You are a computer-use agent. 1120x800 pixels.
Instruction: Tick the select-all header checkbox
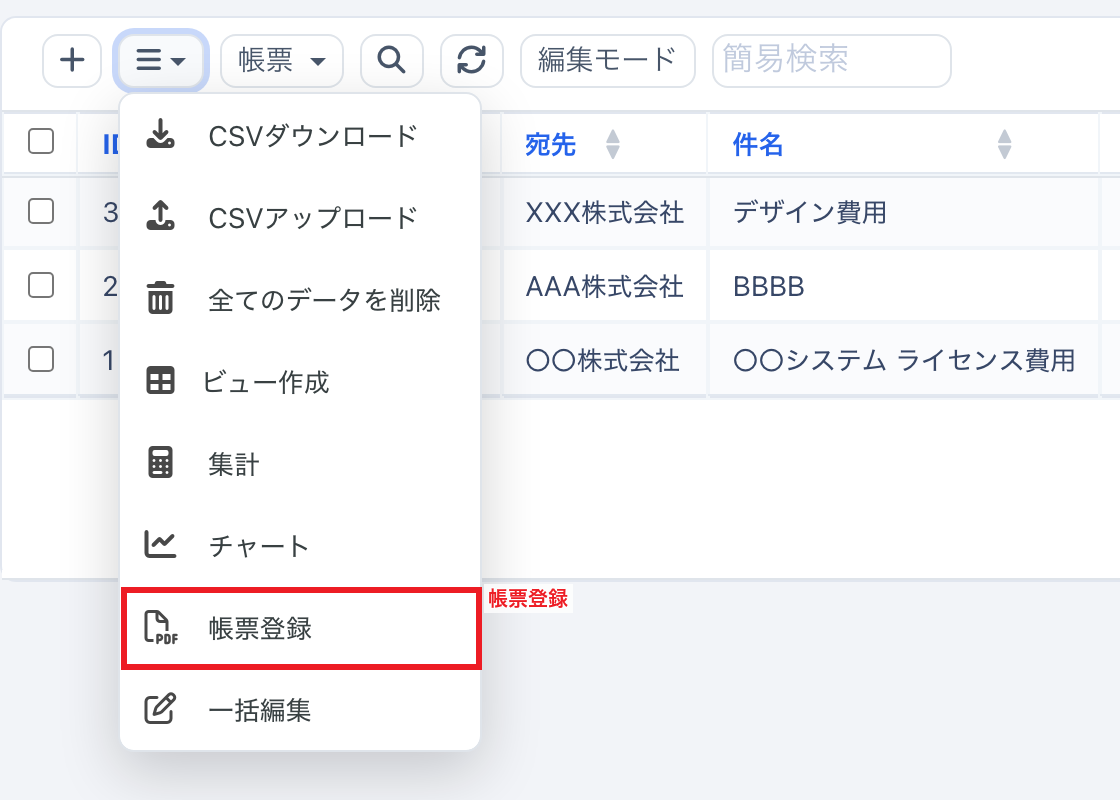[41, 141]
